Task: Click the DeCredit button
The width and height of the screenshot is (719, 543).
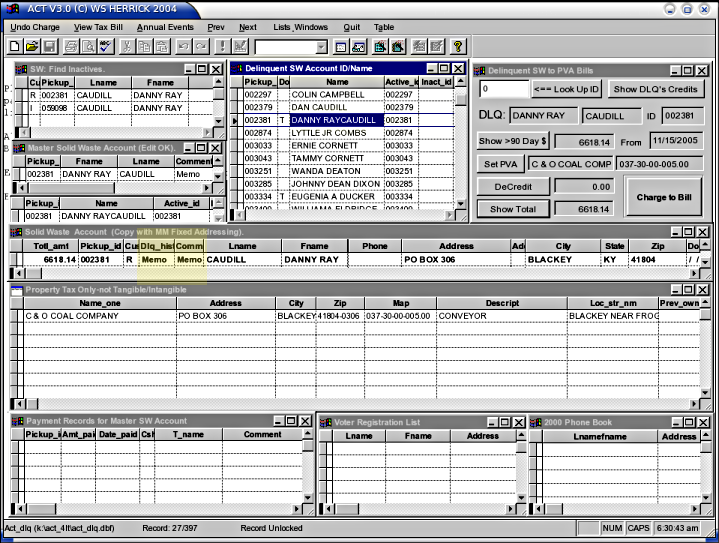Action: click(x=513, y=187)
